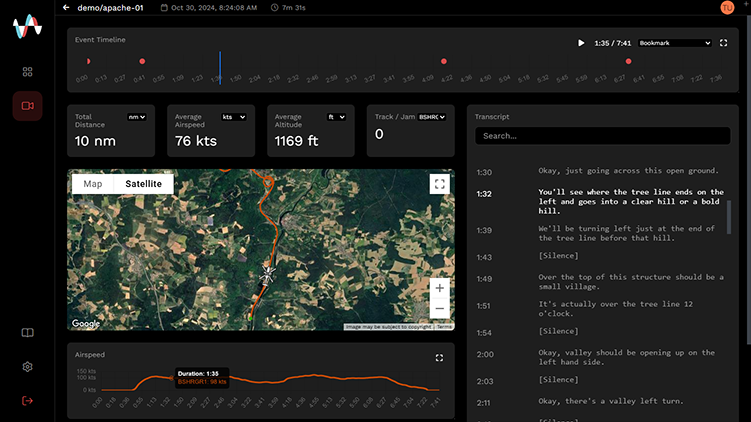Change Total Distance unit dropdown (nm)
Viewport: 751px width, 422px height.
click(137, 117)
